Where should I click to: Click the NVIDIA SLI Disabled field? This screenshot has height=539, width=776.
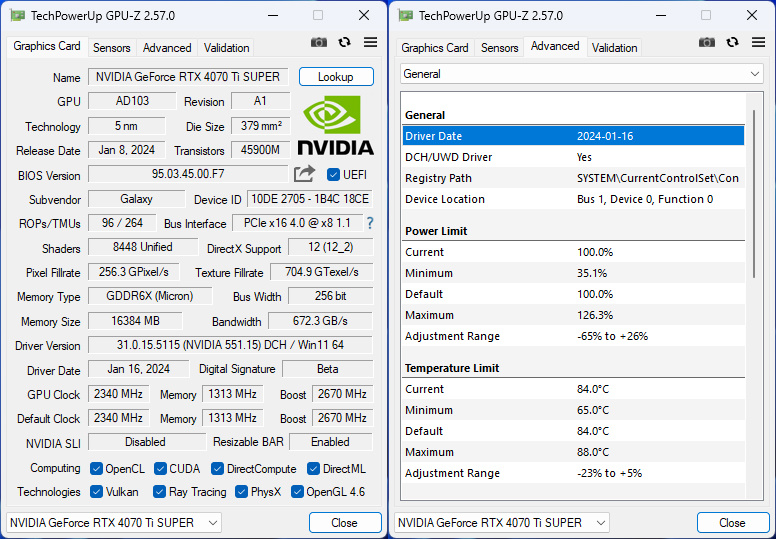coord(146,441)
